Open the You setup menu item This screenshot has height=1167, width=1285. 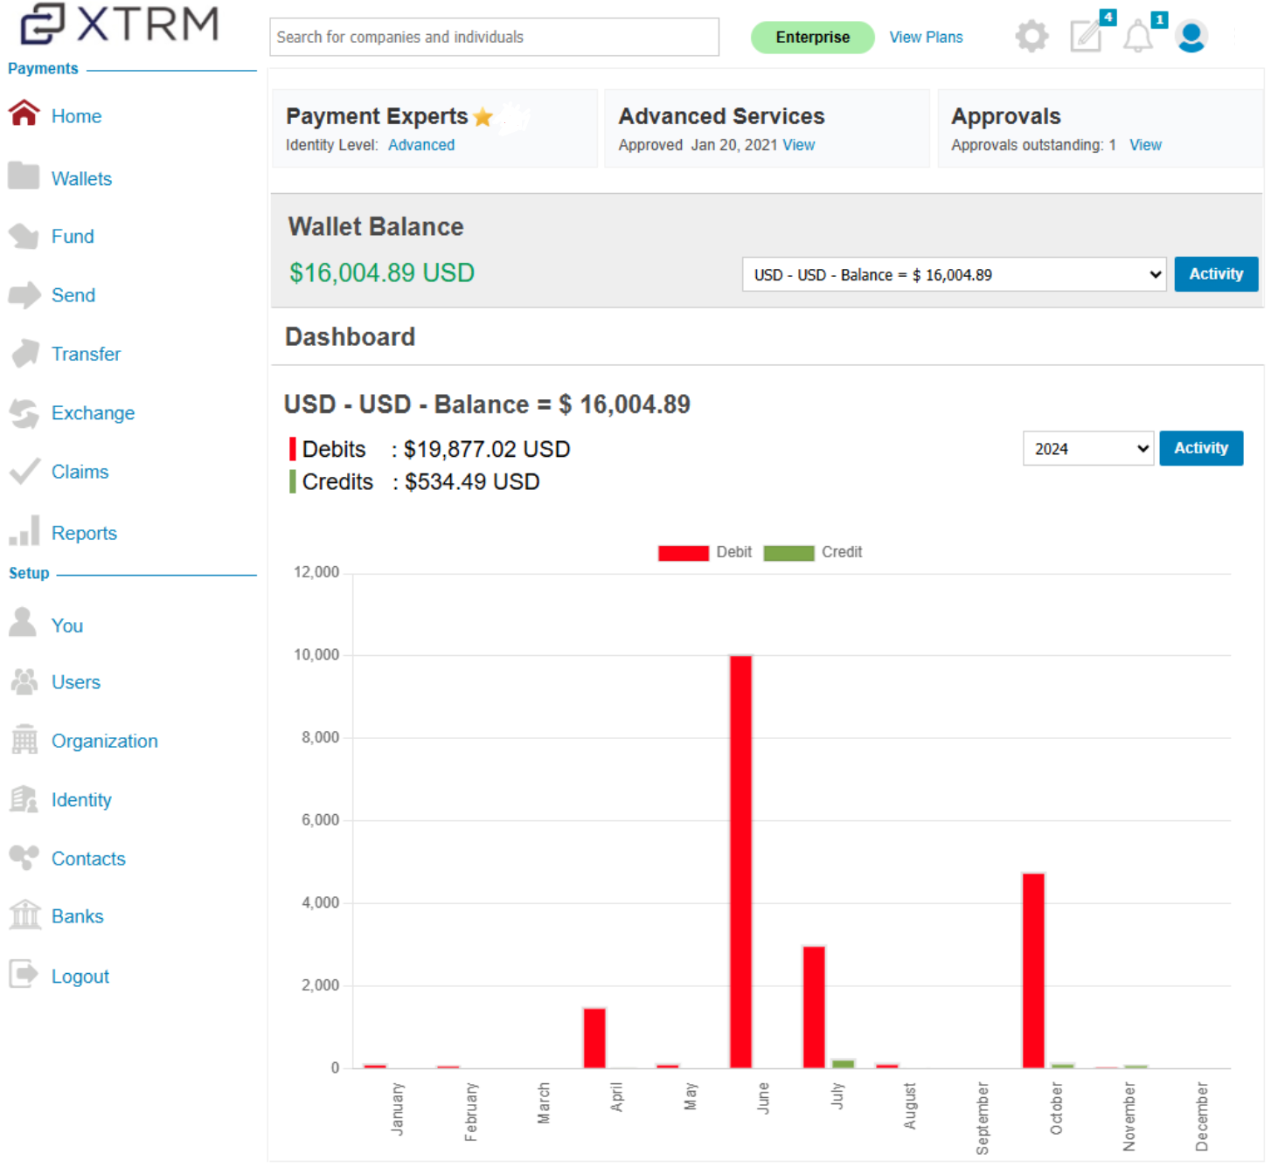(x=67, y=626)
